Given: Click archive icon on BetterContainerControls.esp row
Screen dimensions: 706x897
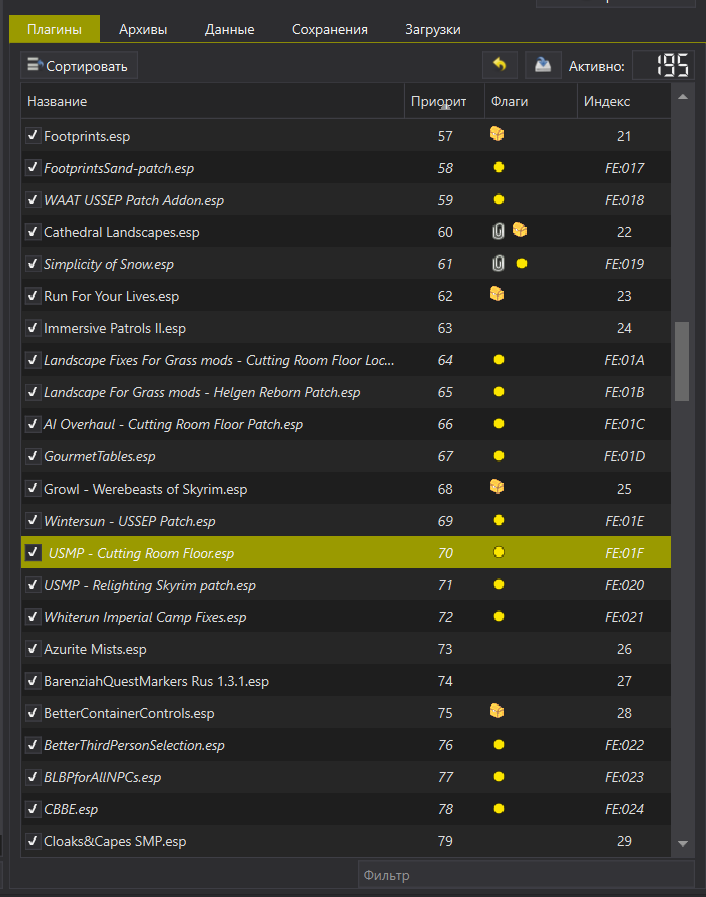Looking at the screenshot, I should (x=497, y=711).
